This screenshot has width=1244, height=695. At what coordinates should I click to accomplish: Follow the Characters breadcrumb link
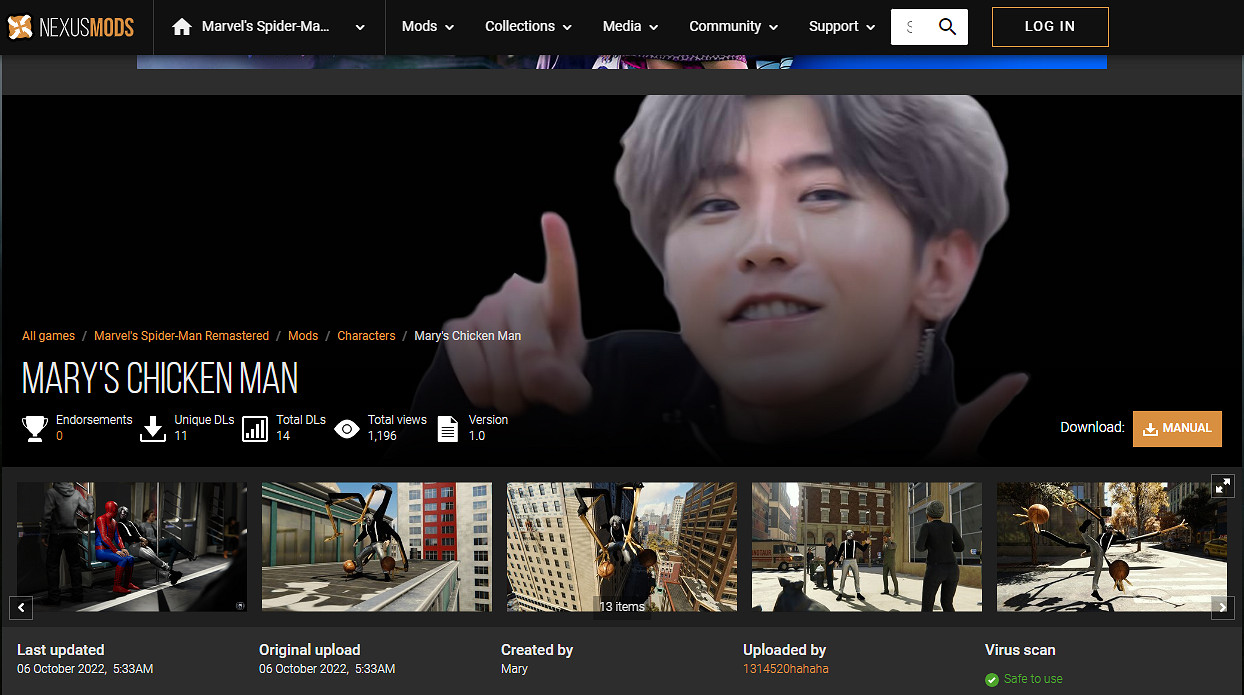coord(366,336)
